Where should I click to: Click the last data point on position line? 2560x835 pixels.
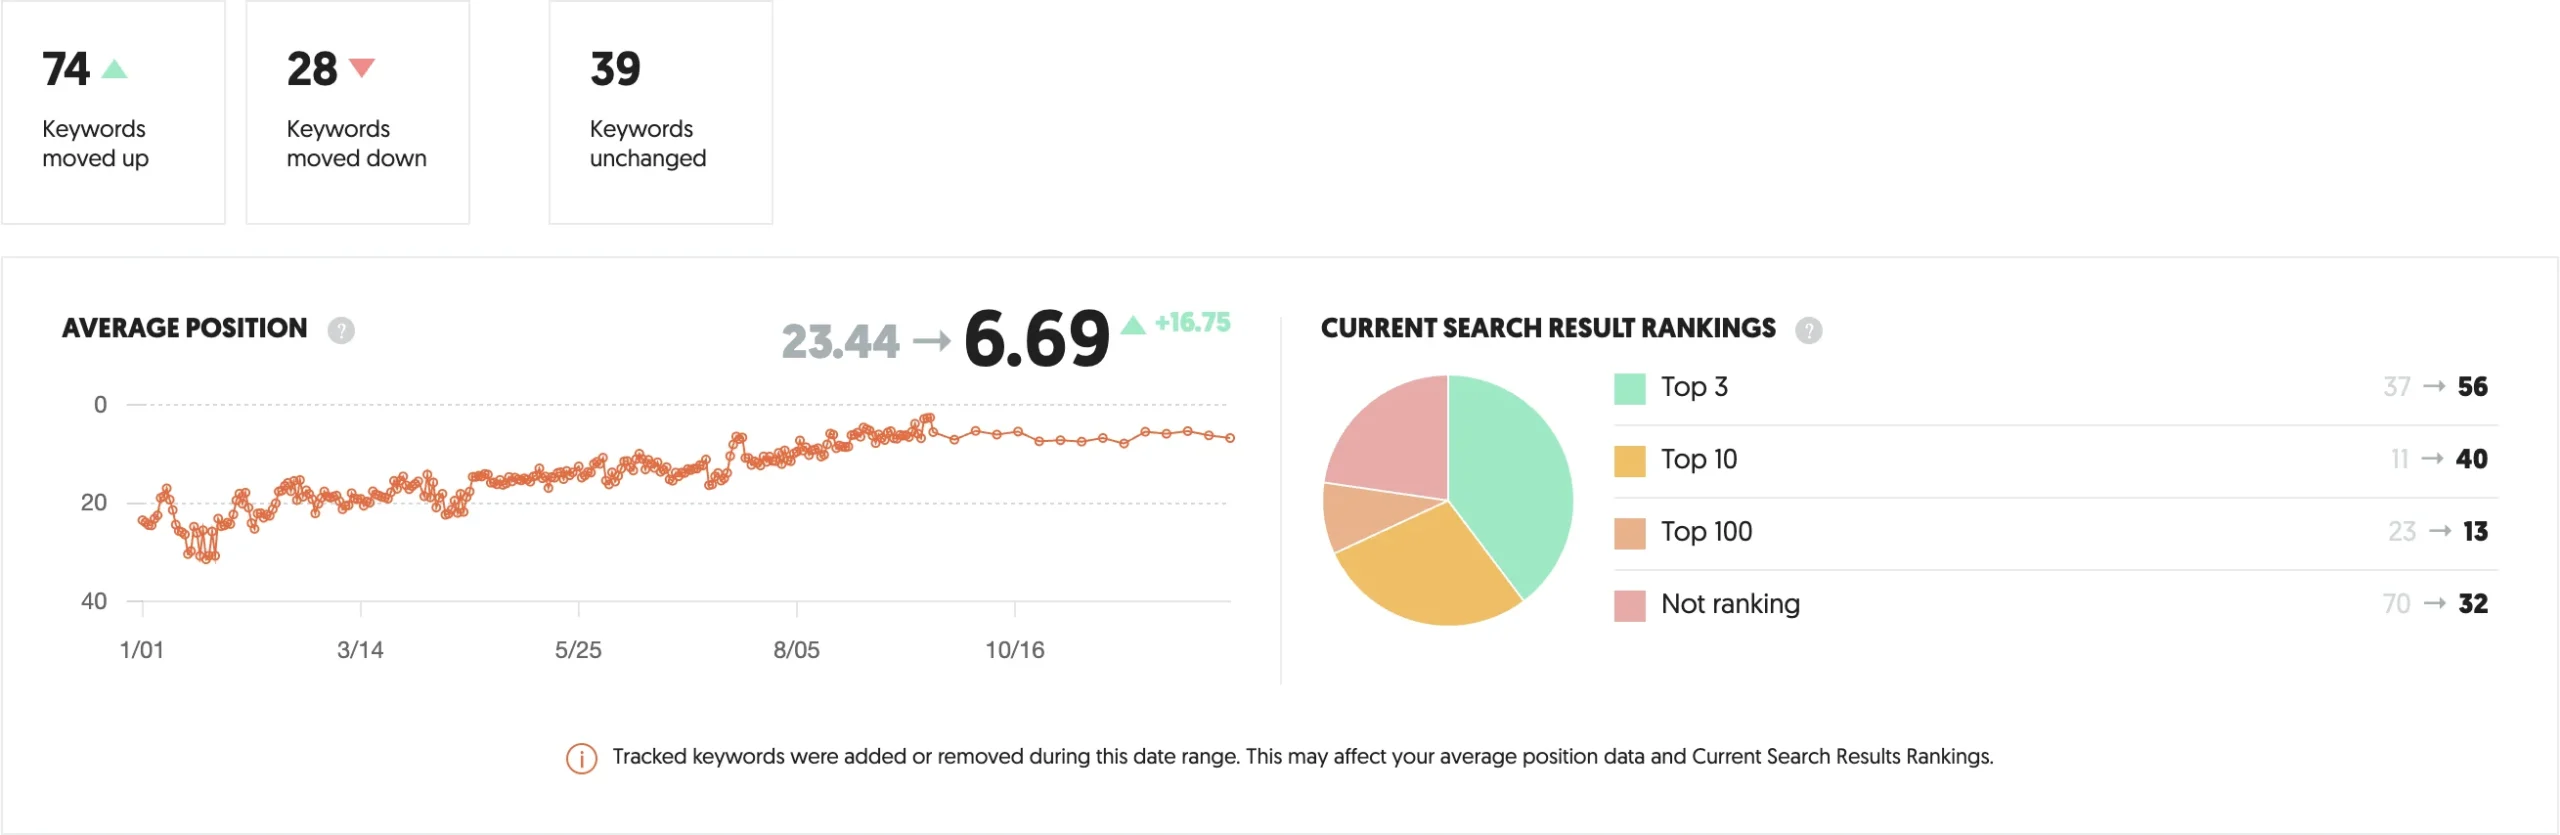pos(1230,438)
